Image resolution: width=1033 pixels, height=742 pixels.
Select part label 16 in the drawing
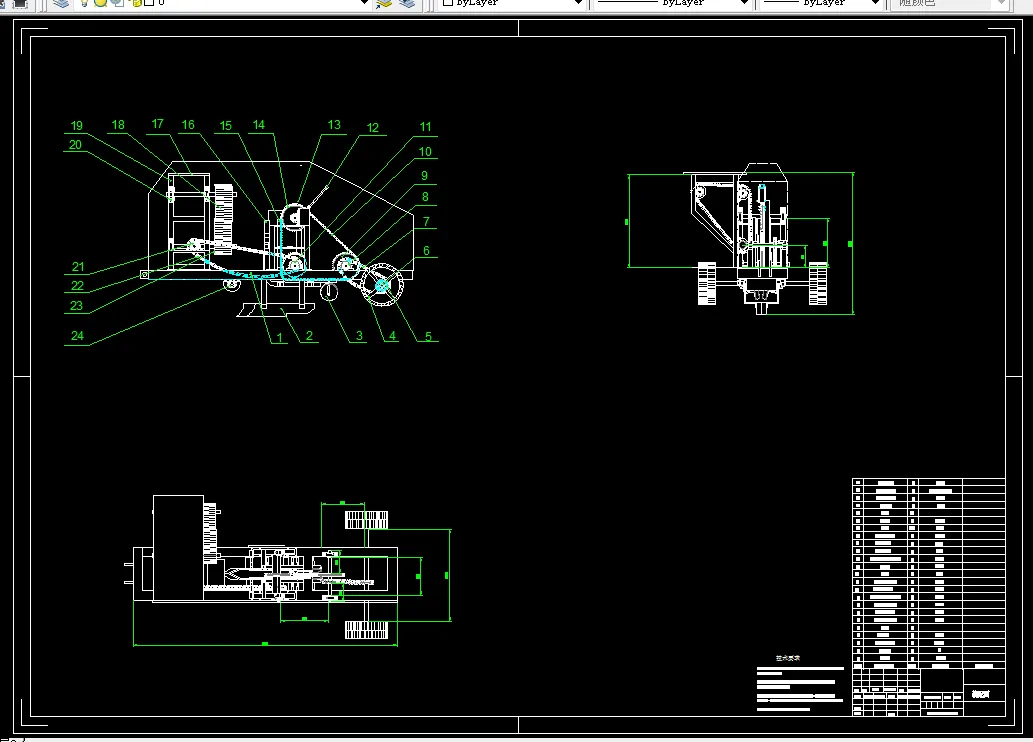[188, 125]
